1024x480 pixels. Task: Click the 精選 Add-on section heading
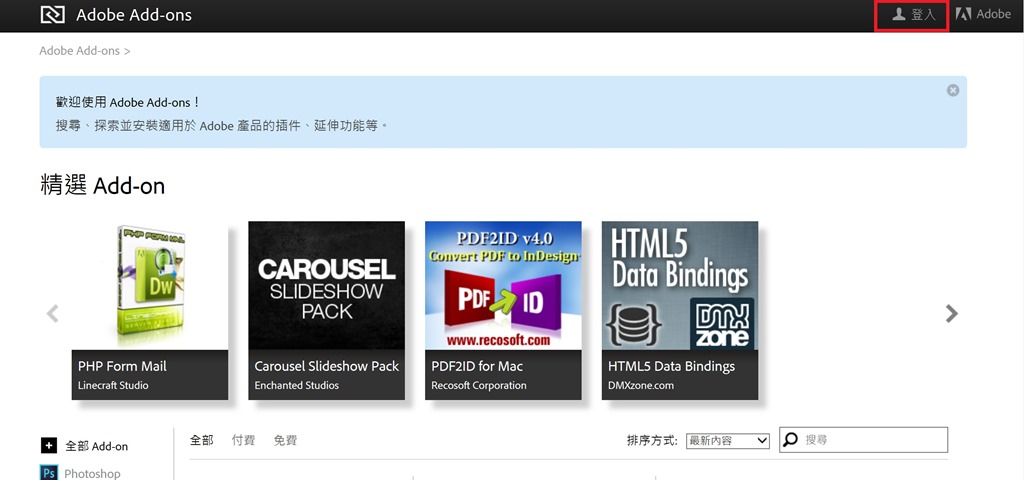(x=103, y=186)
